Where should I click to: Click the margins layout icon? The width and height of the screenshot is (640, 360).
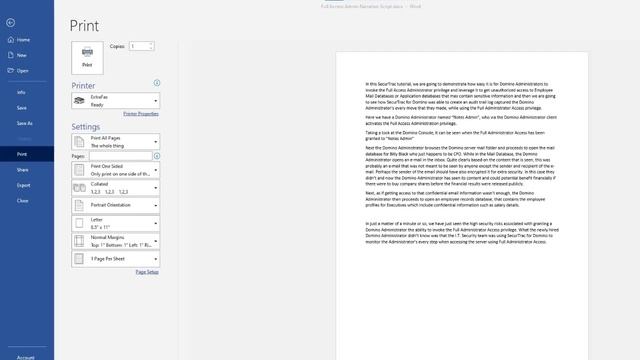click(79, 241)
